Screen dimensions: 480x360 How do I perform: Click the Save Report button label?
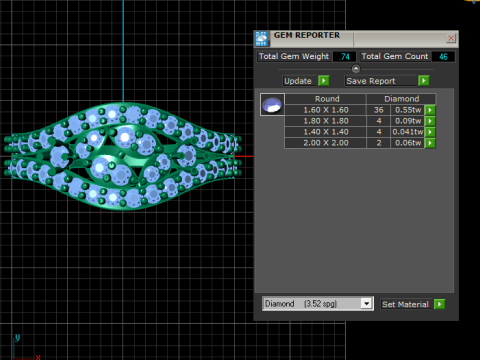(381, 81)
